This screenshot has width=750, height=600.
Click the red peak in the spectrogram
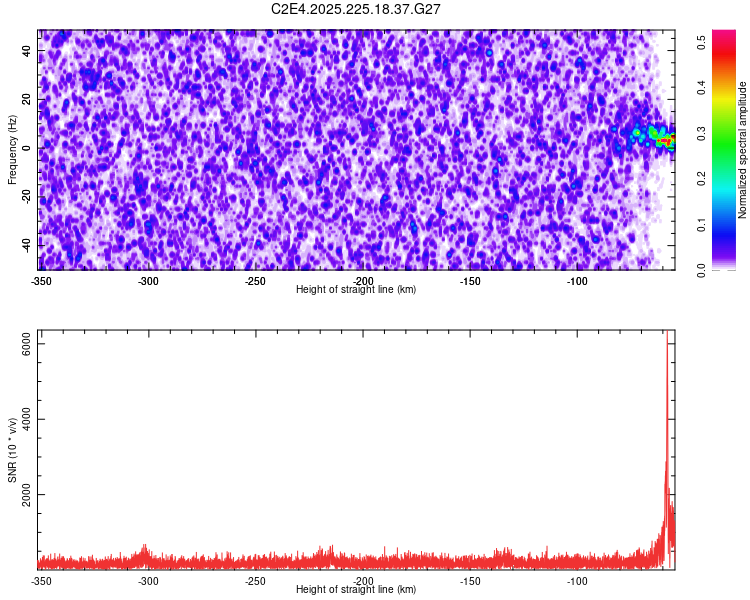click(x=664, y=140)
